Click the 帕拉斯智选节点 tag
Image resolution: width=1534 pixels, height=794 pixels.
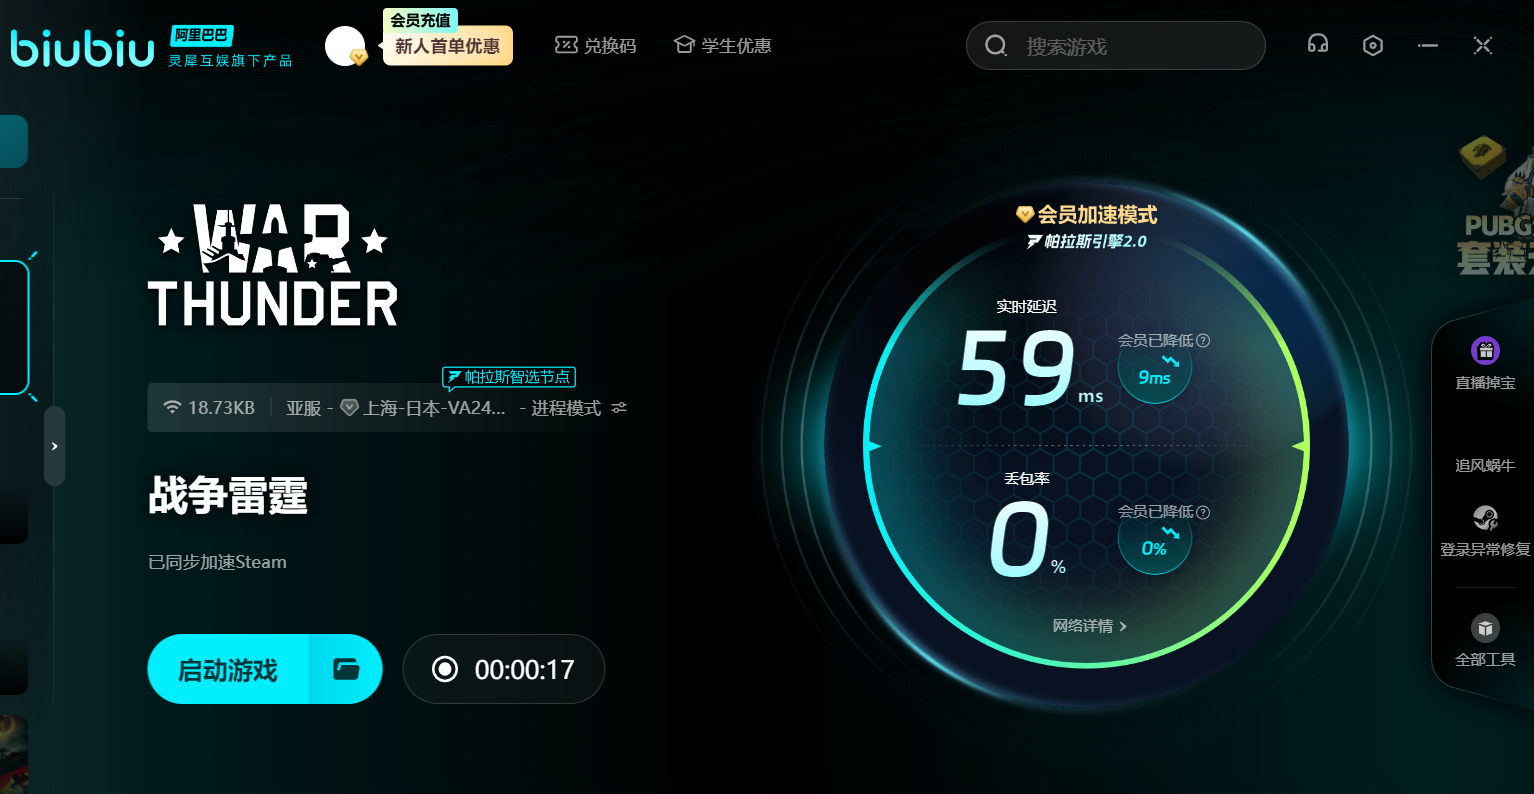tap(510, 377)
